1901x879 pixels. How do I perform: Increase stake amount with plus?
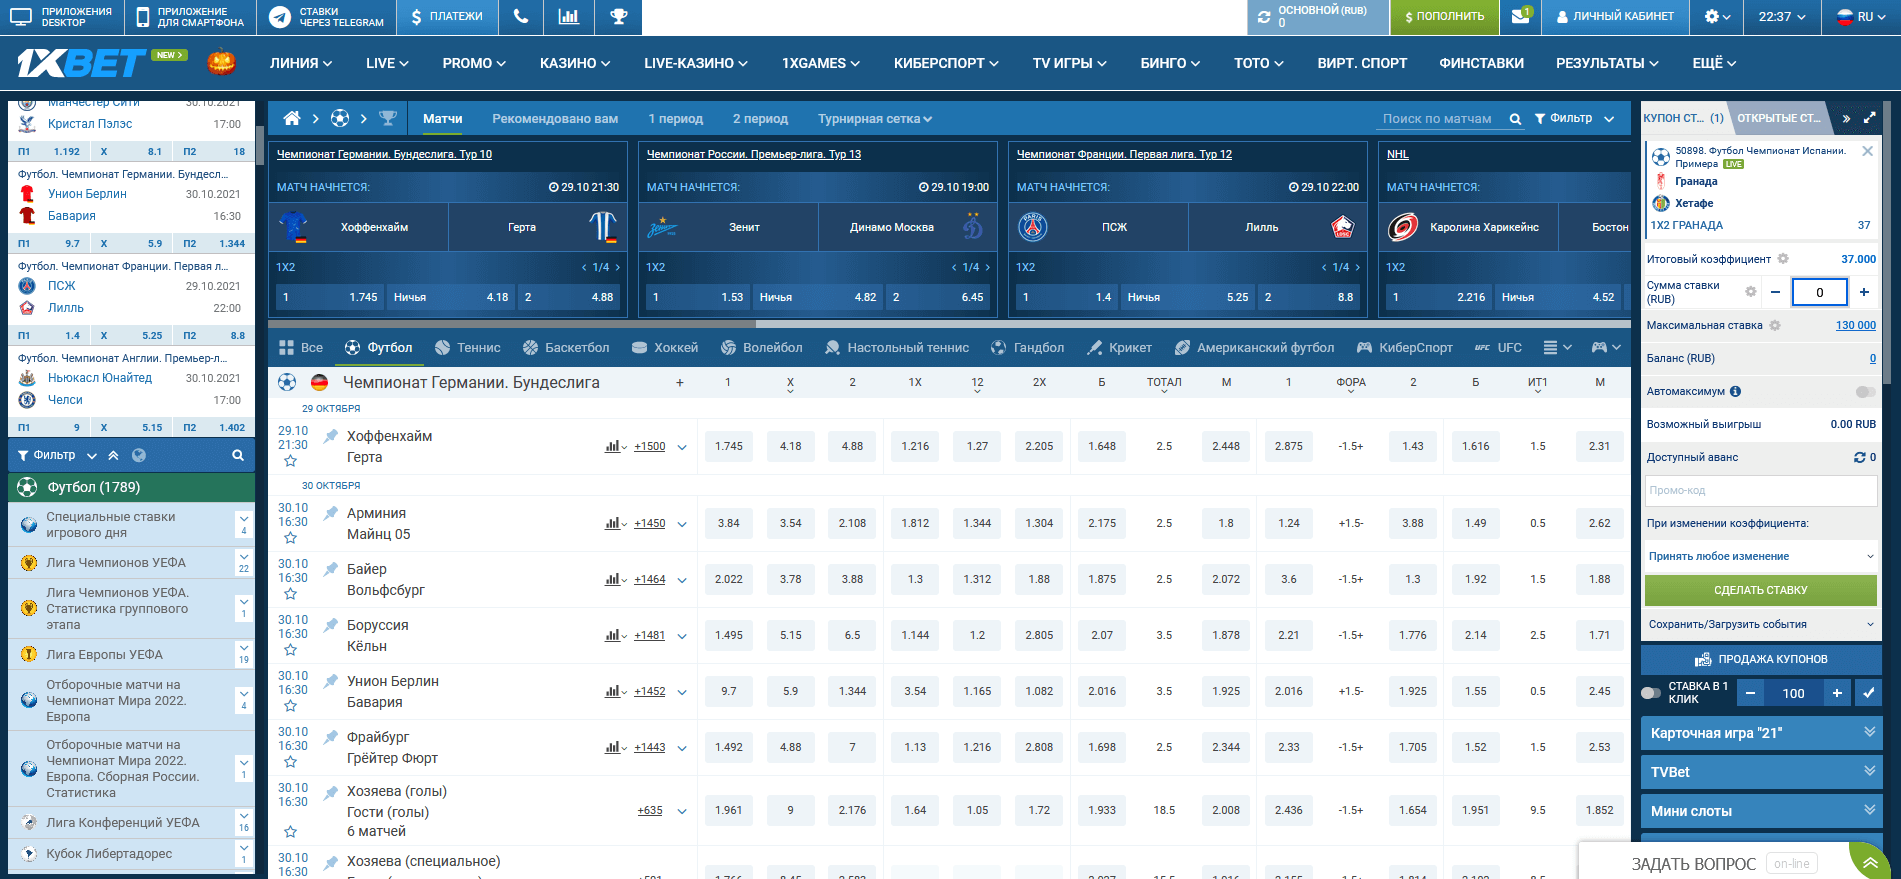click(x=1864, y=292)
